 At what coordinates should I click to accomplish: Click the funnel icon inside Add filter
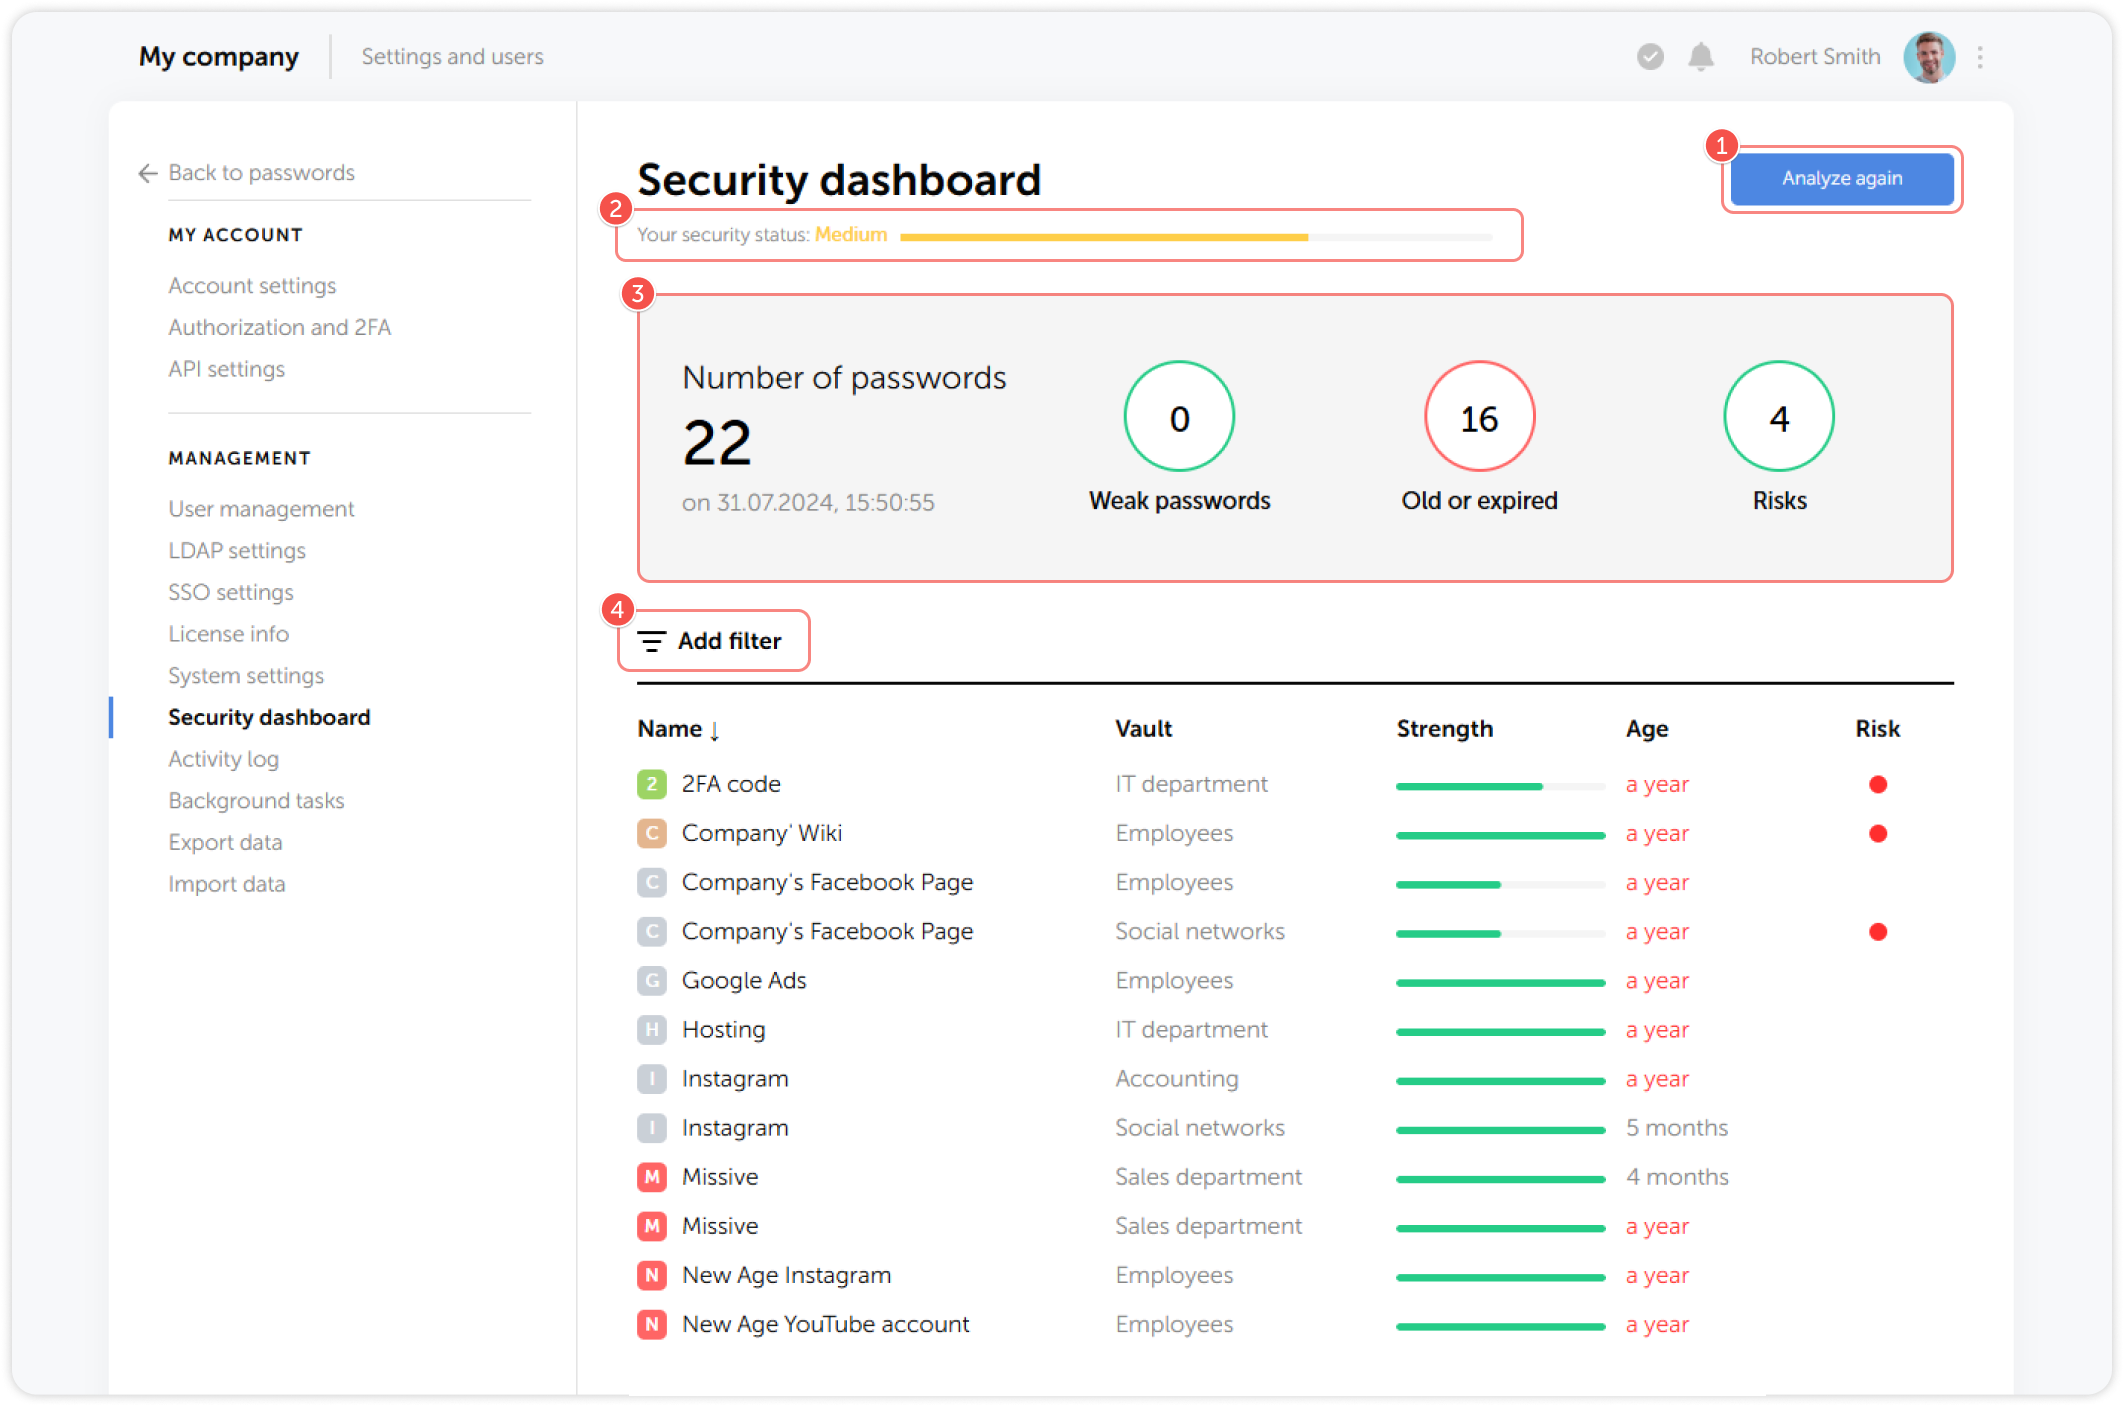click(x=653, y=641)
